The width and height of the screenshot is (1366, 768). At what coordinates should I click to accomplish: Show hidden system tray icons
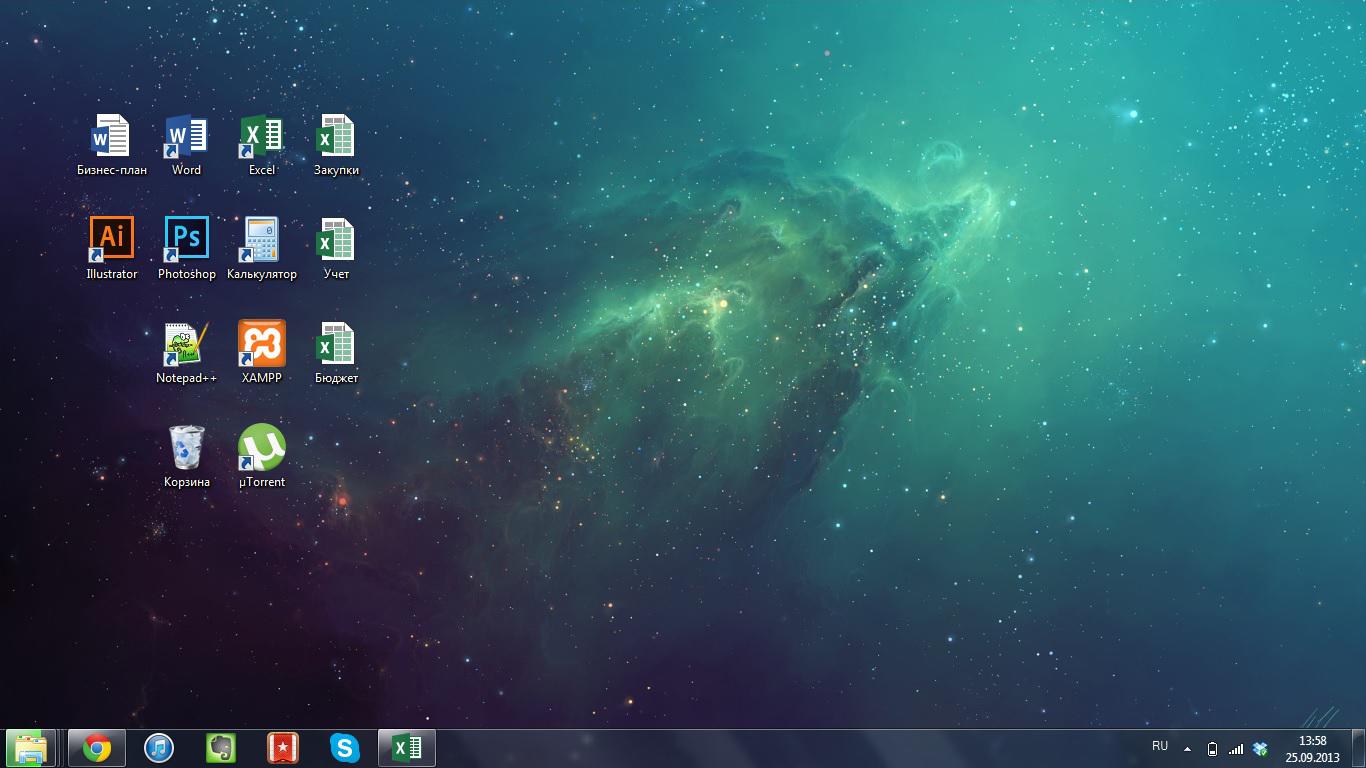tap(1188, 748)
